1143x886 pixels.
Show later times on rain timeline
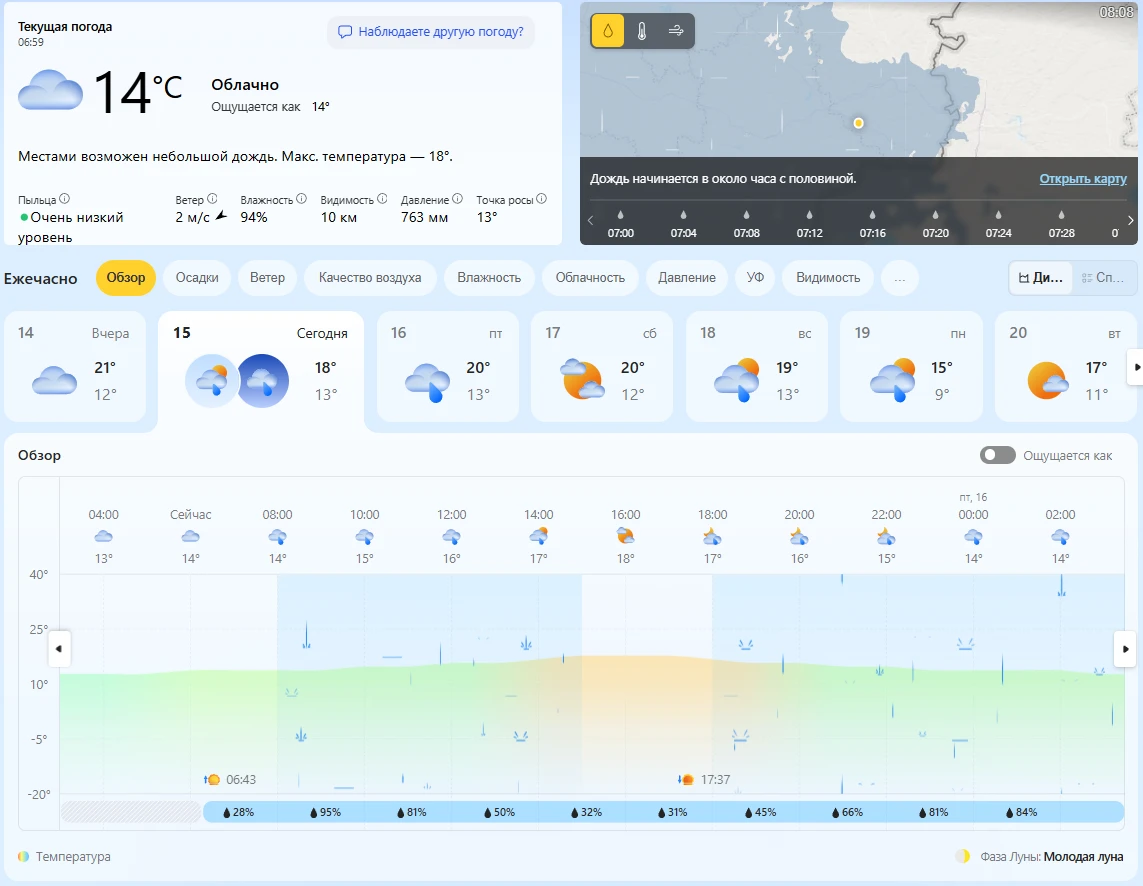(x=1130, y=220)
